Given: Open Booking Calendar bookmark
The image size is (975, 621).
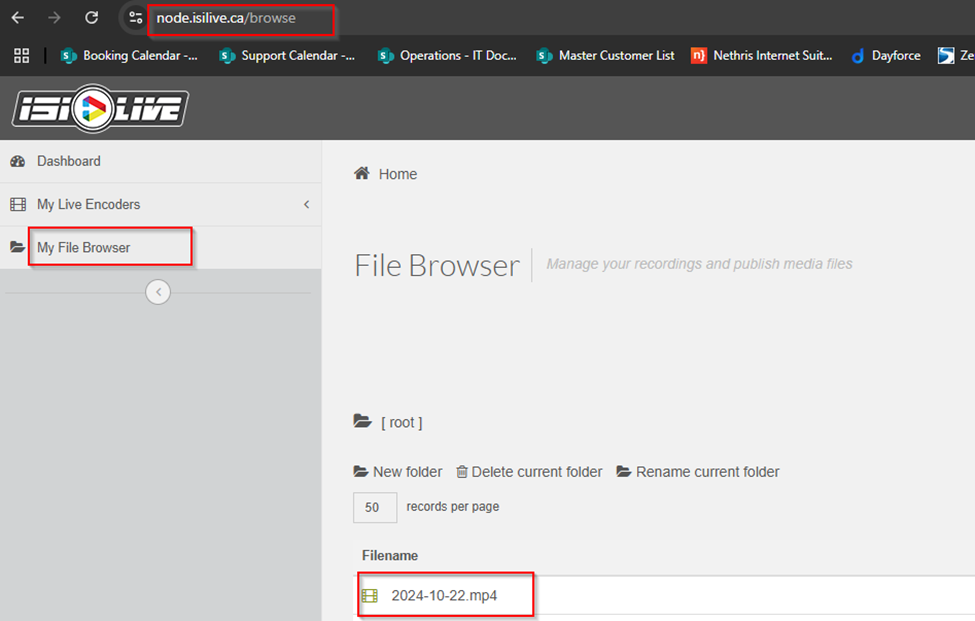Looking at the screenshot, I should [x=130, y=56].
